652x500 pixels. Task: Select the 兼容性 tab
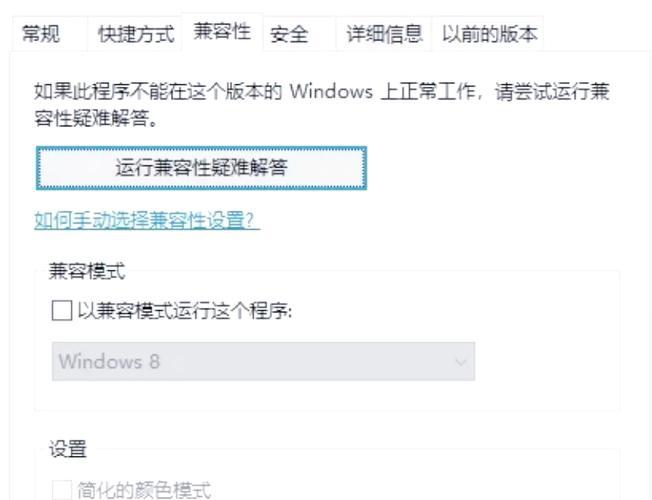pos(222,32)
